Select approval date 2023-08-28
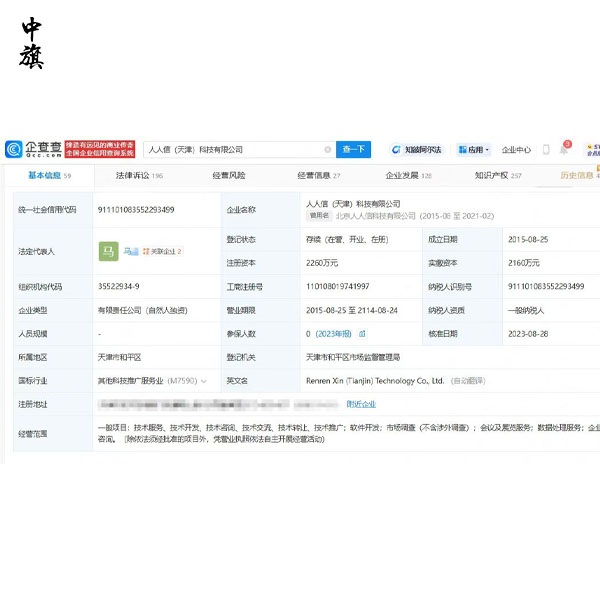Screen dimensions: 600x600 528,334
